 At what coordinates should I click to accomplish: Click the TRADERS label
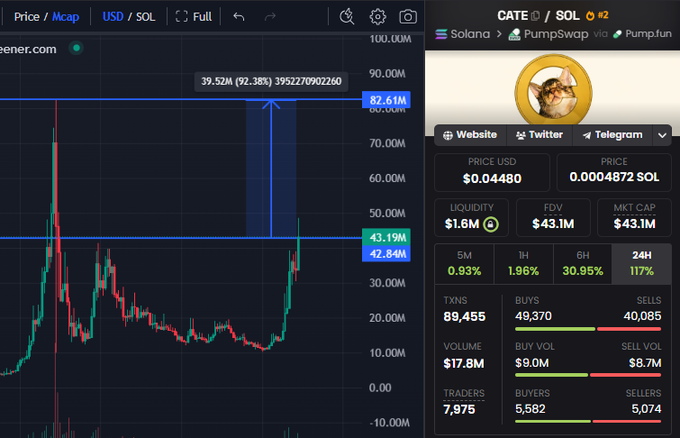coord(464,393)
